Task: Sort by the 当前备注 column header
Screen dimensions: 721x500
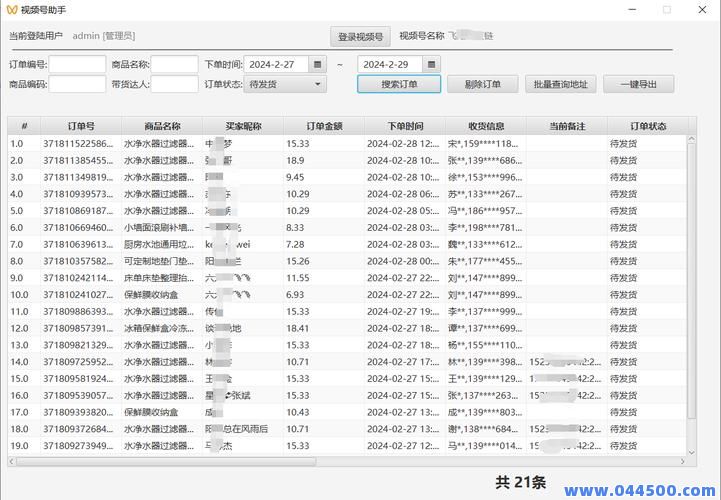Action: click(x=567, y=126)
